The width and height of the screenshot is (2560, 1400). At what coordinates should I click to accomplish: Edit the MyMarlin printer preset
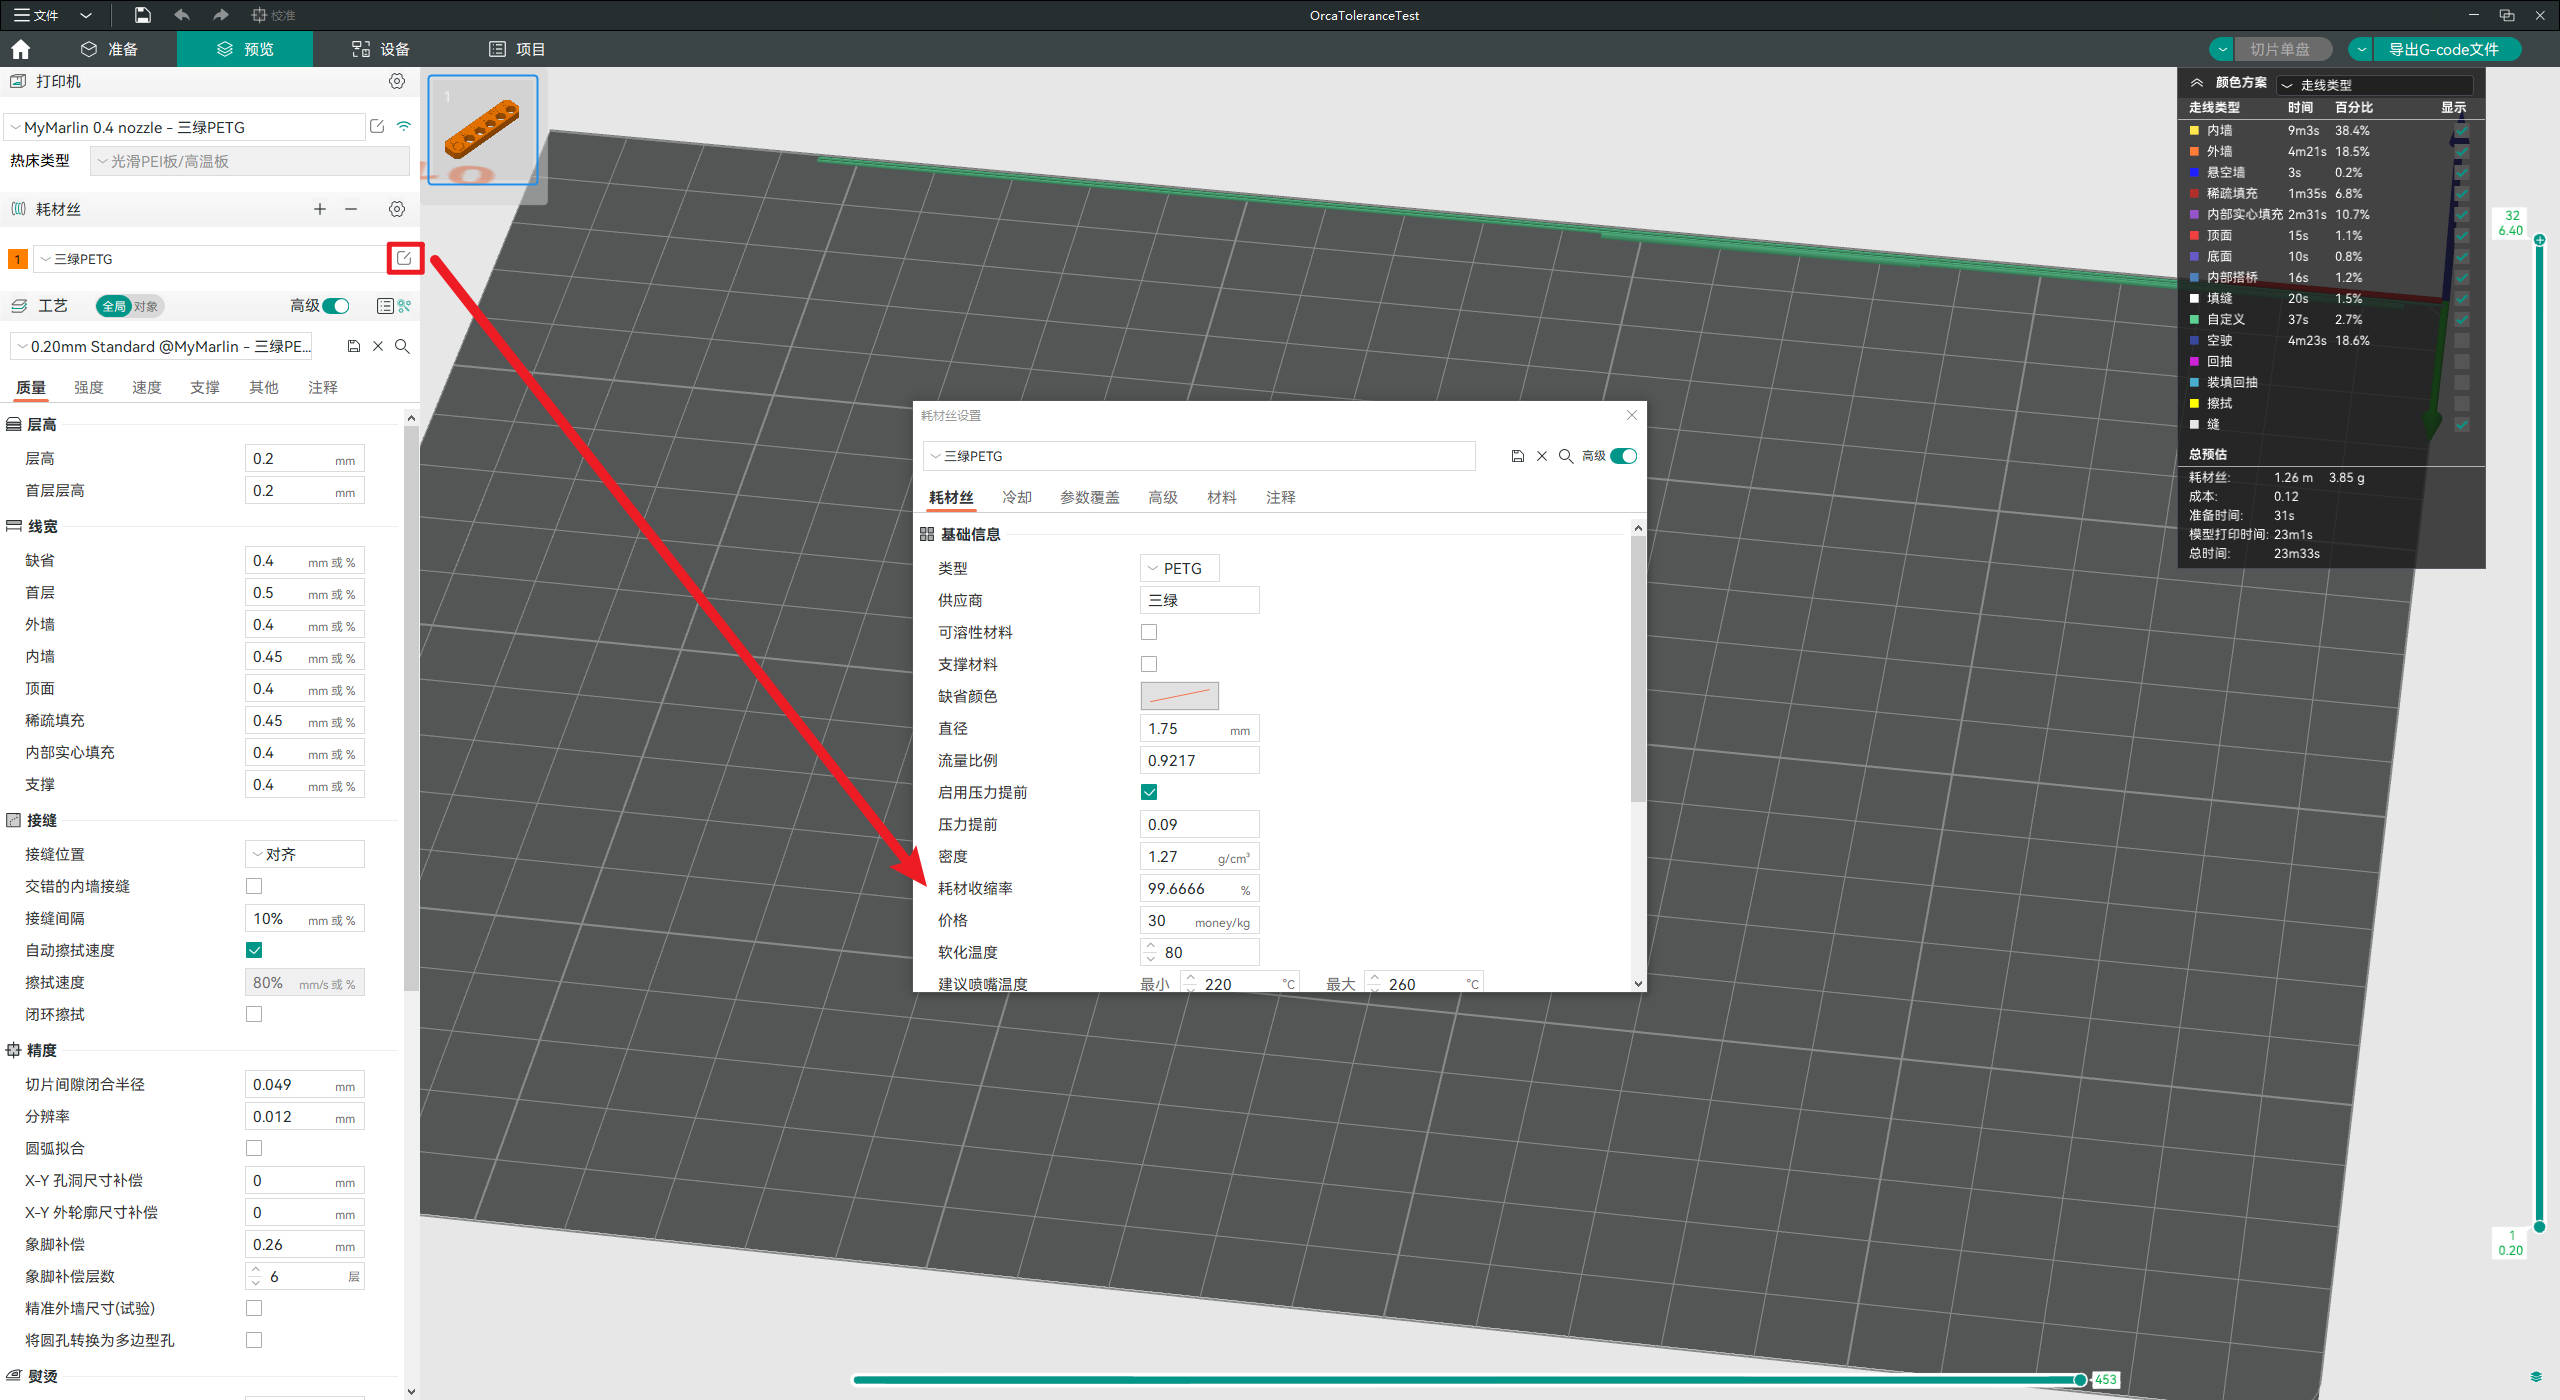tap(377, 127)
